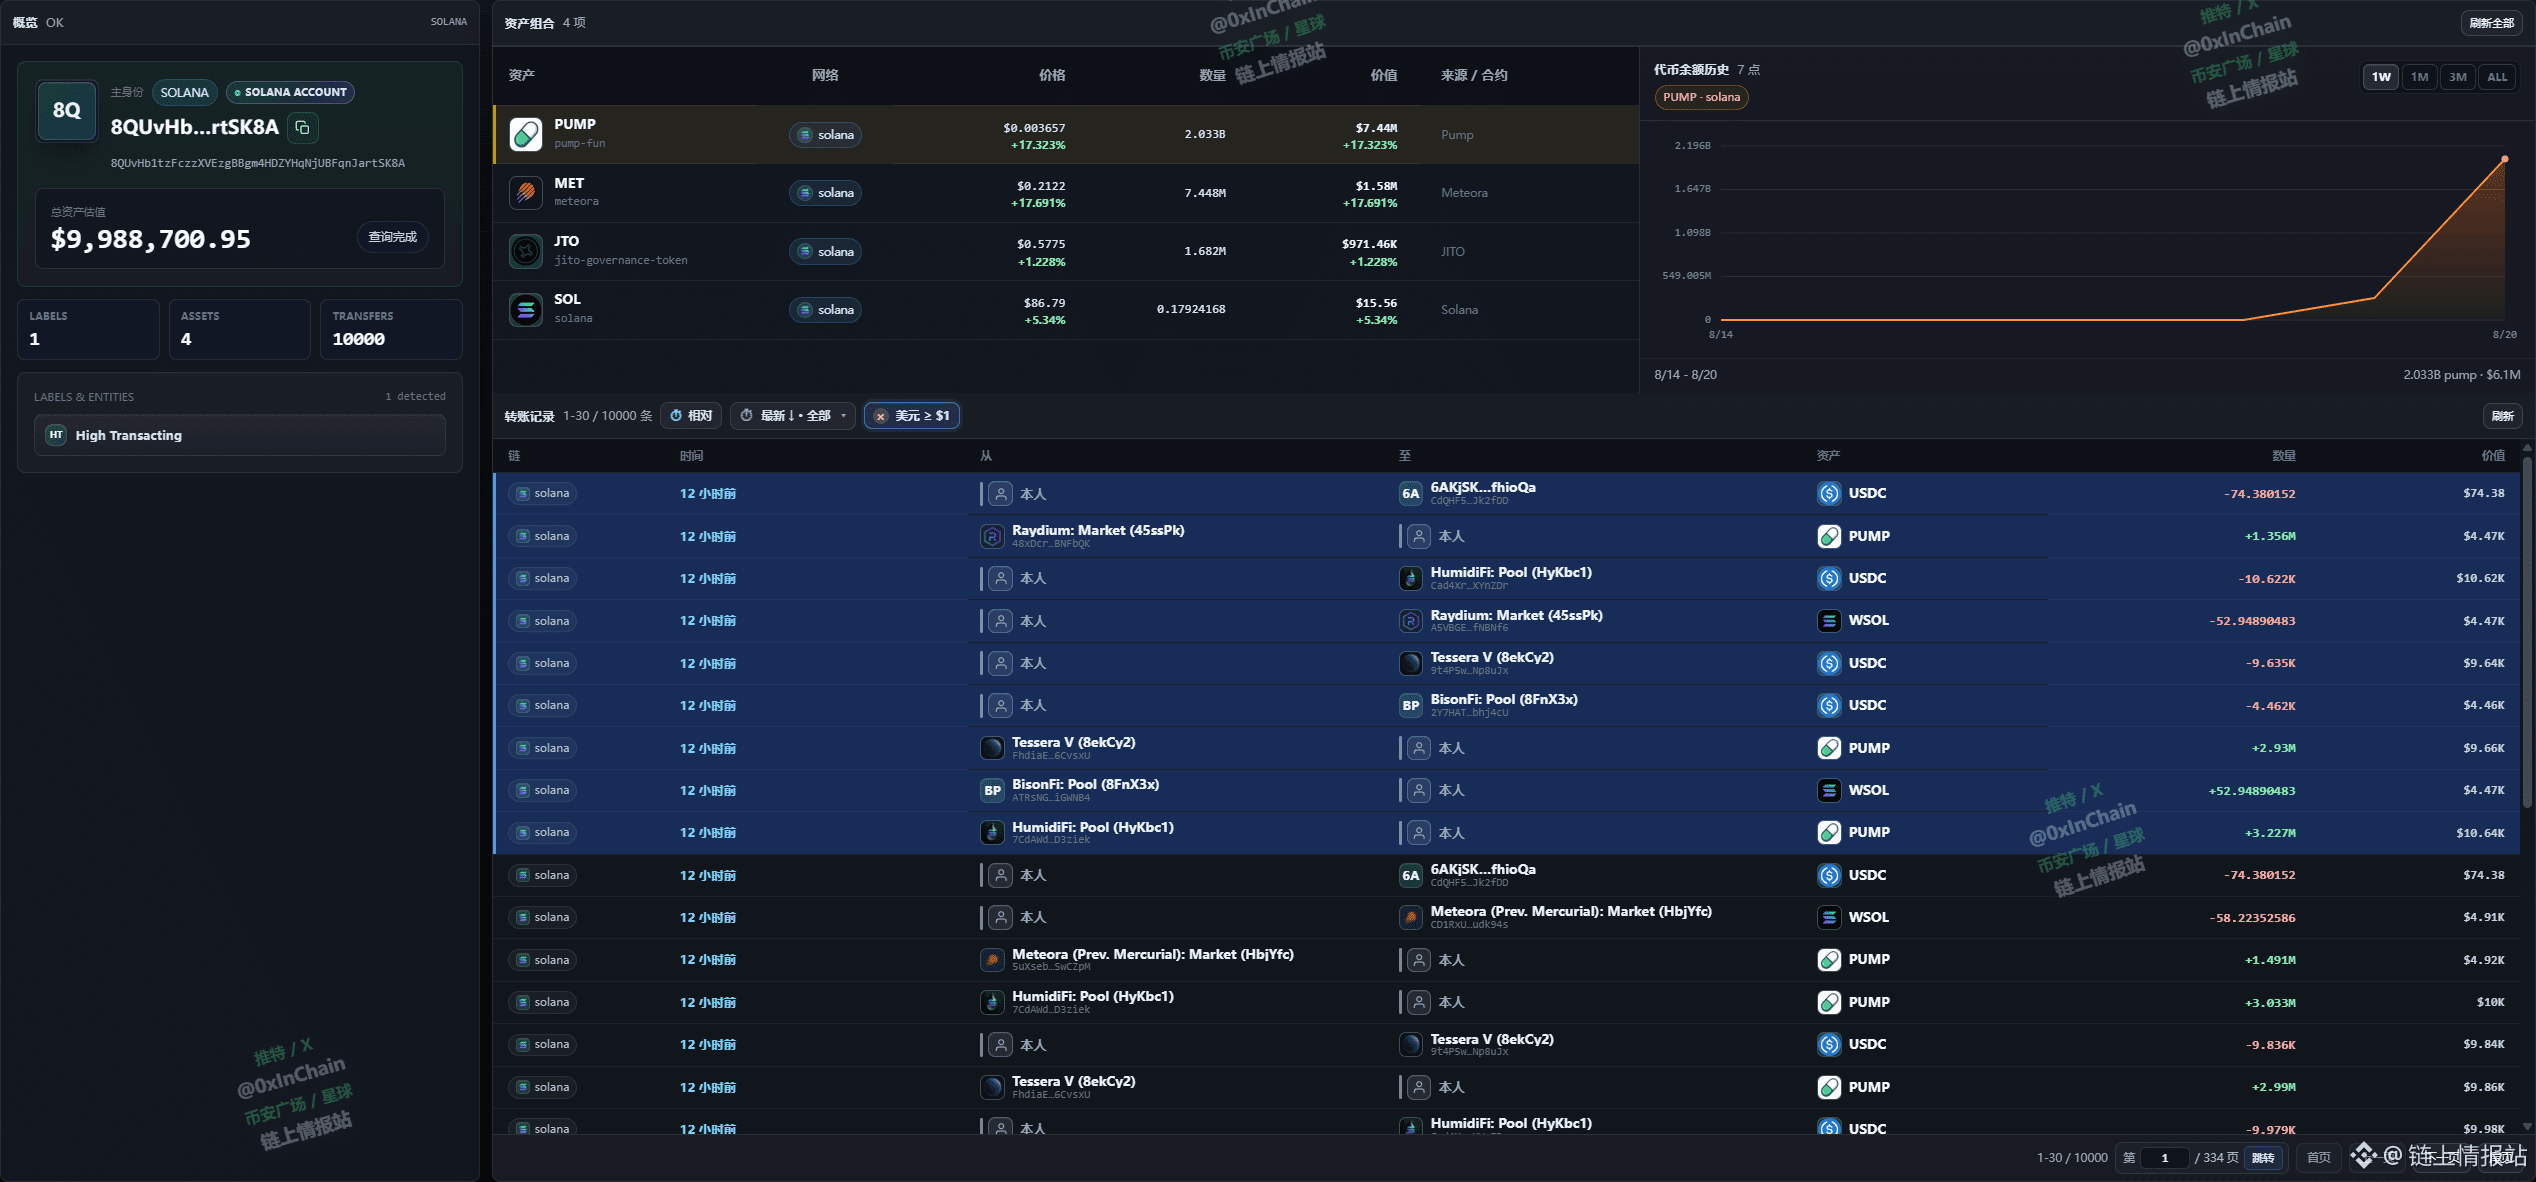Open the High Transacting label entry
The image size is (2536, 1182).
coord(240,435)
